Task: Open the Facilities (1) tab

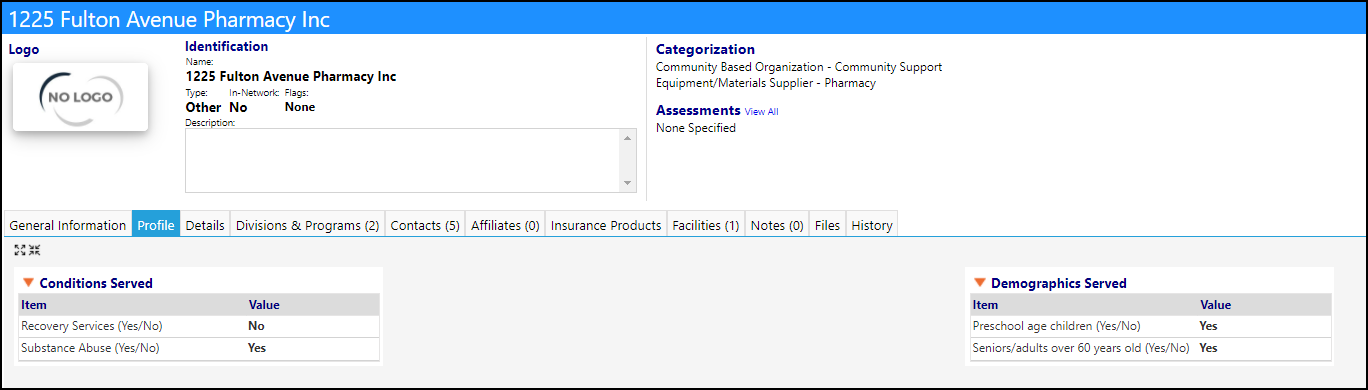Action: click(x=706, y=225)
